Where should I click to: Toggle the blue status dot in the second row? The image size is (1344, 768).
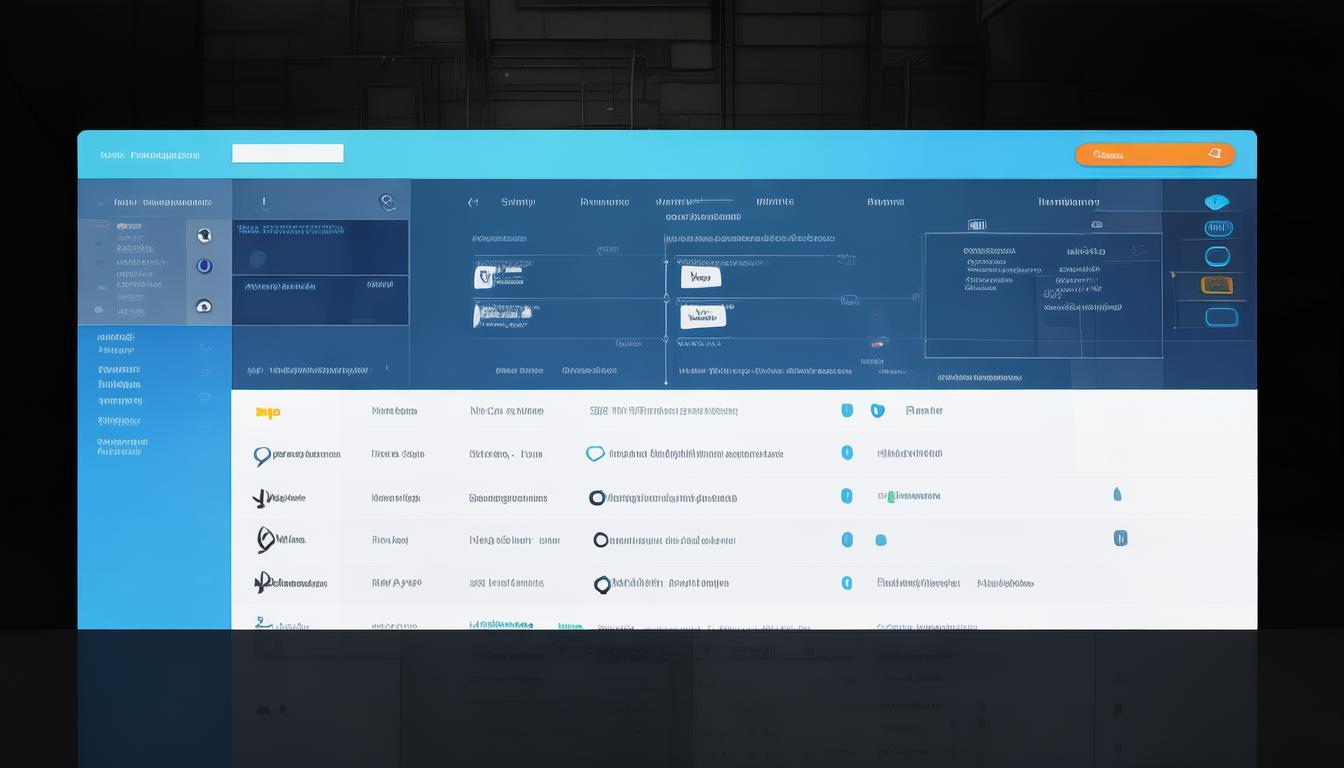pyautogui.click(x=847, y=453)
